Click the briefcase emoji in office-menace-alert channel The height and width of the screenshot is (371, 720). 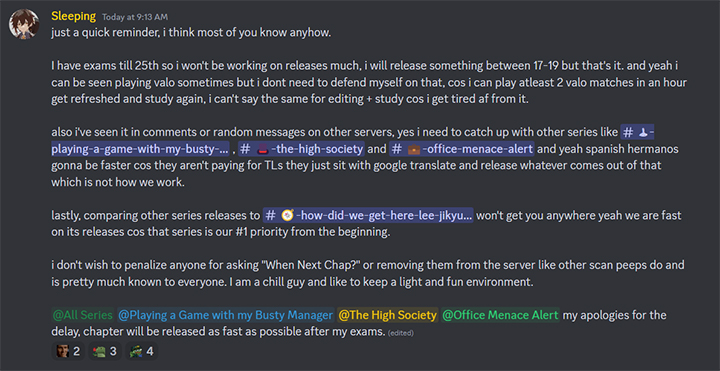point(414,149)
